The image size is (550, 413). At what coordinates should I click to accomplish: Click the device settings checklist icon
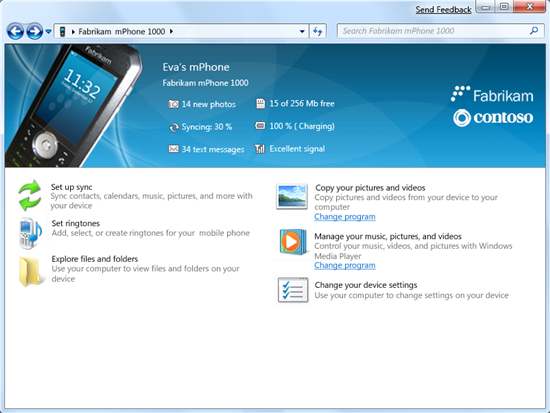pos(293,290)
